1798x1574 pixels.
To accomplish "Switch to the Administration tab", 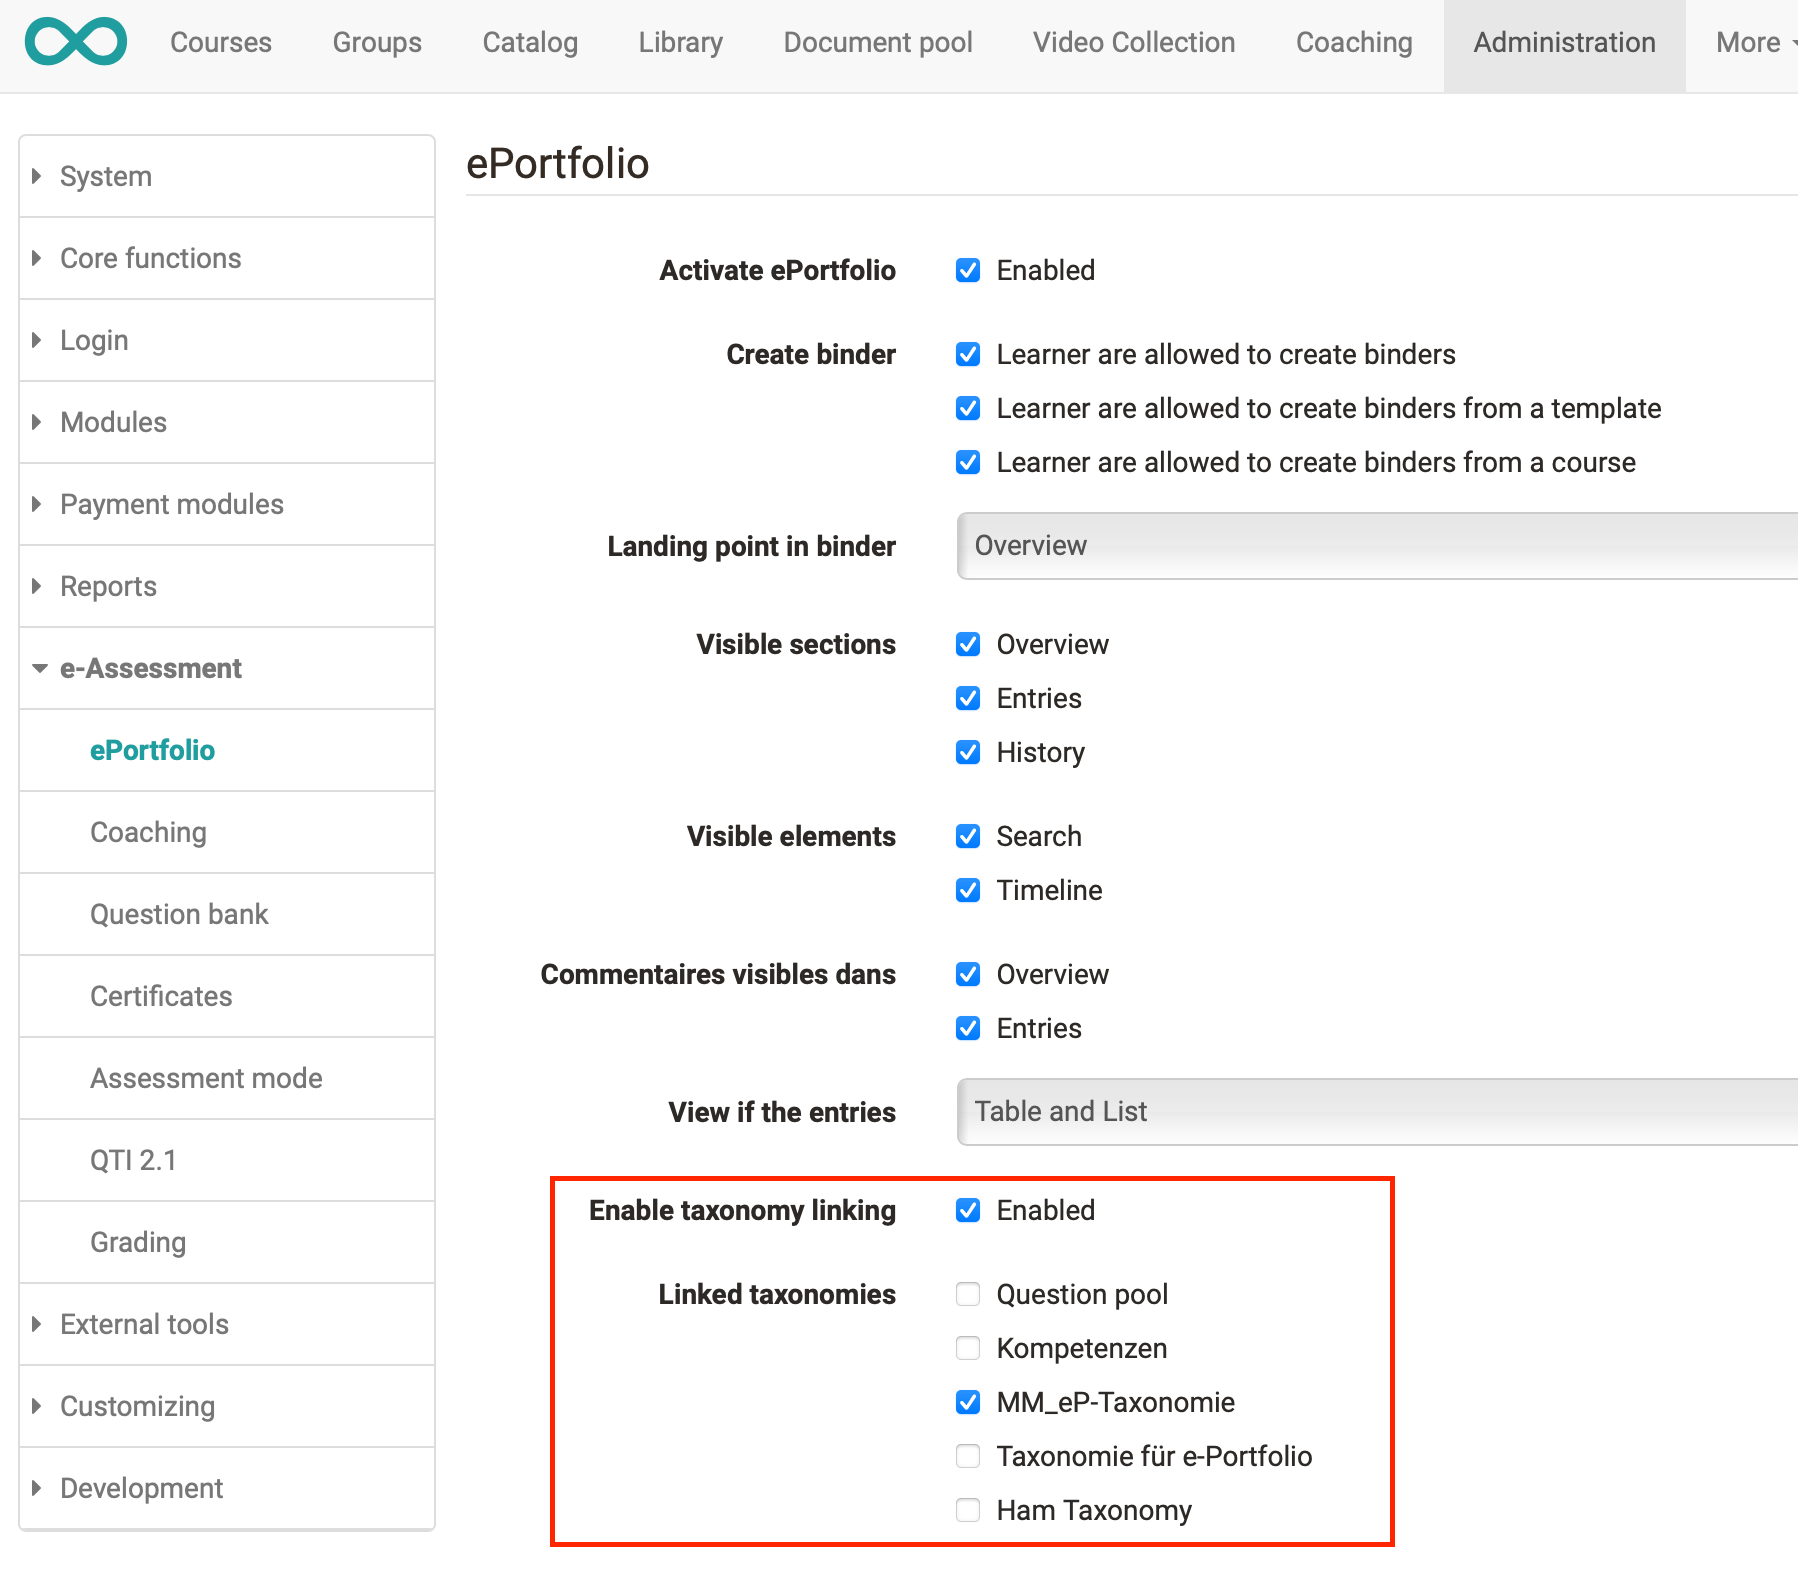I will pyautogui.click(x=1563, y=42).
